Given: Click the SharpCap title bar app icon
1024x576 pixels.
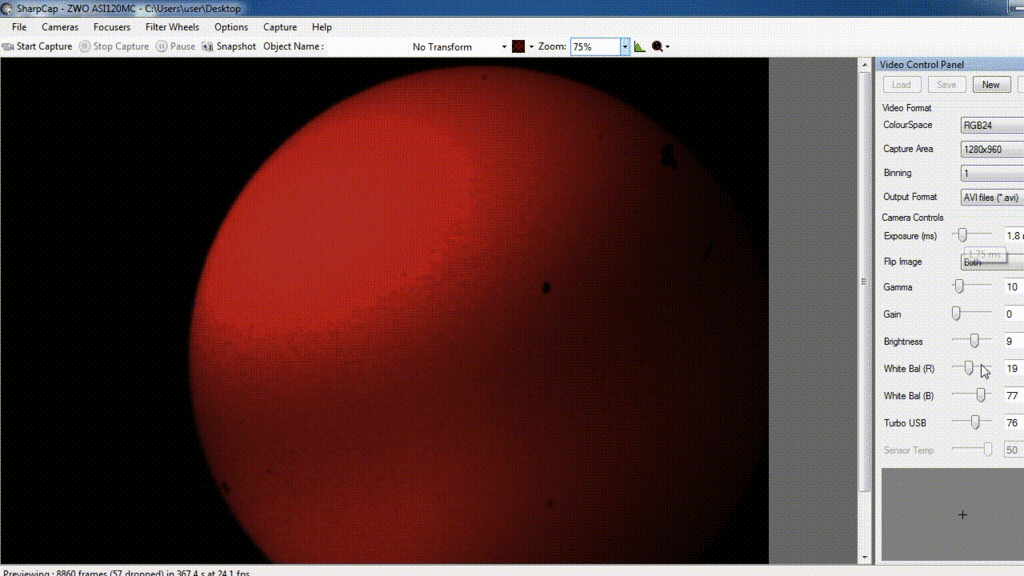Looking at the screenshot, I should pos(7,8).
